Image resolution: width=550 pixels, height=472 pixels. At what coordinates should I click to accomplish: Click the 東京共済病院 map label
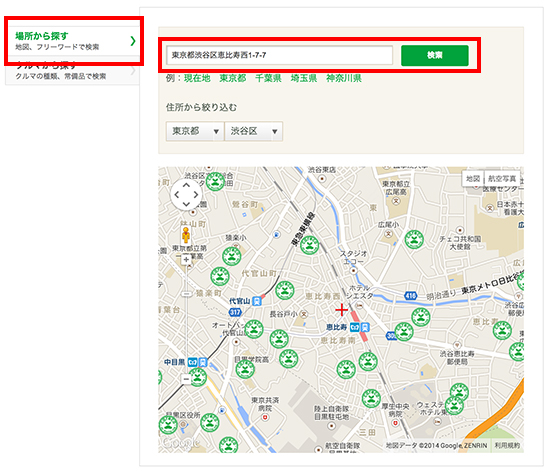coord(265,404)
